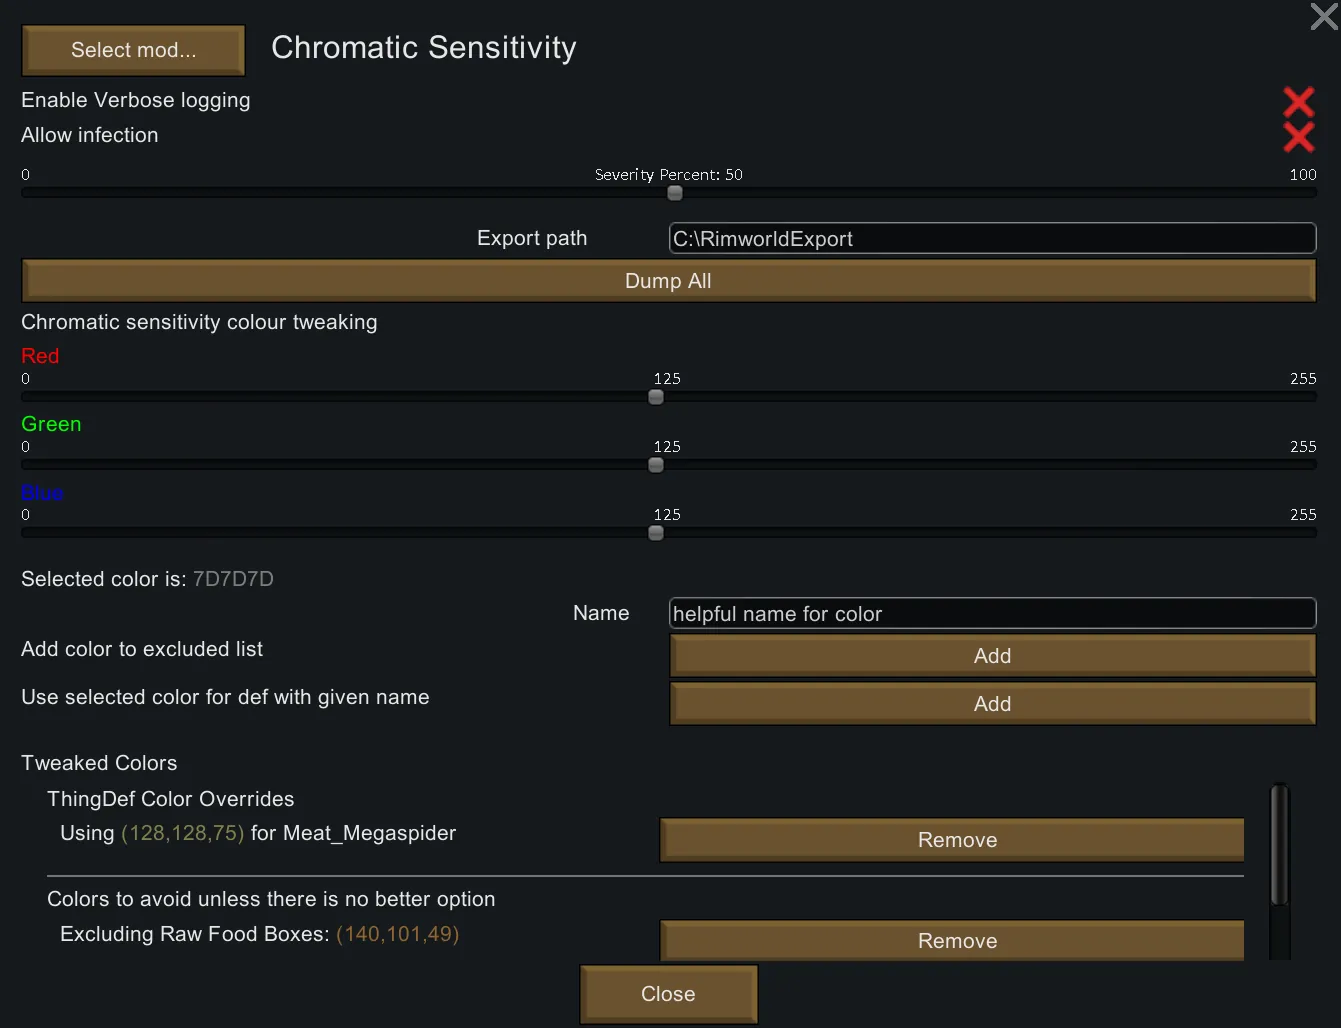
Task: Remove the Raw Food Boxes exclusion
Action: pos(952,940)
